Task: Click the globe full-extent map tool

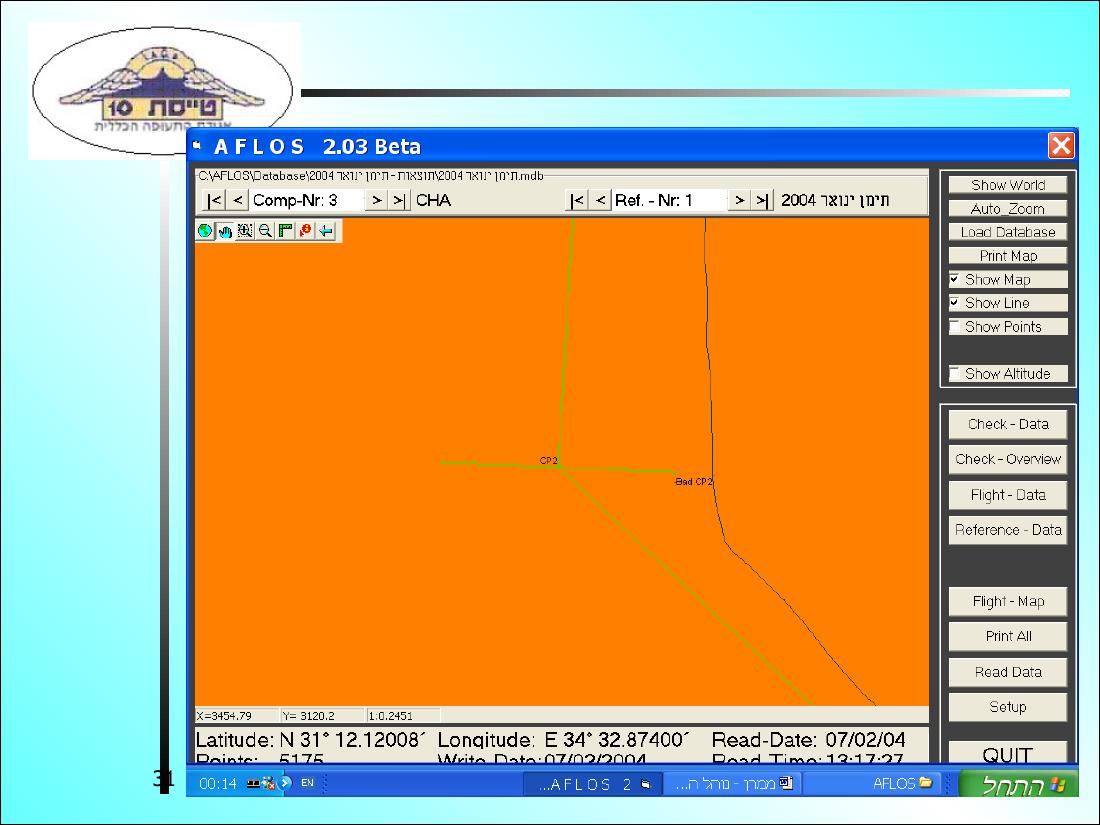Action: point(205,231)
